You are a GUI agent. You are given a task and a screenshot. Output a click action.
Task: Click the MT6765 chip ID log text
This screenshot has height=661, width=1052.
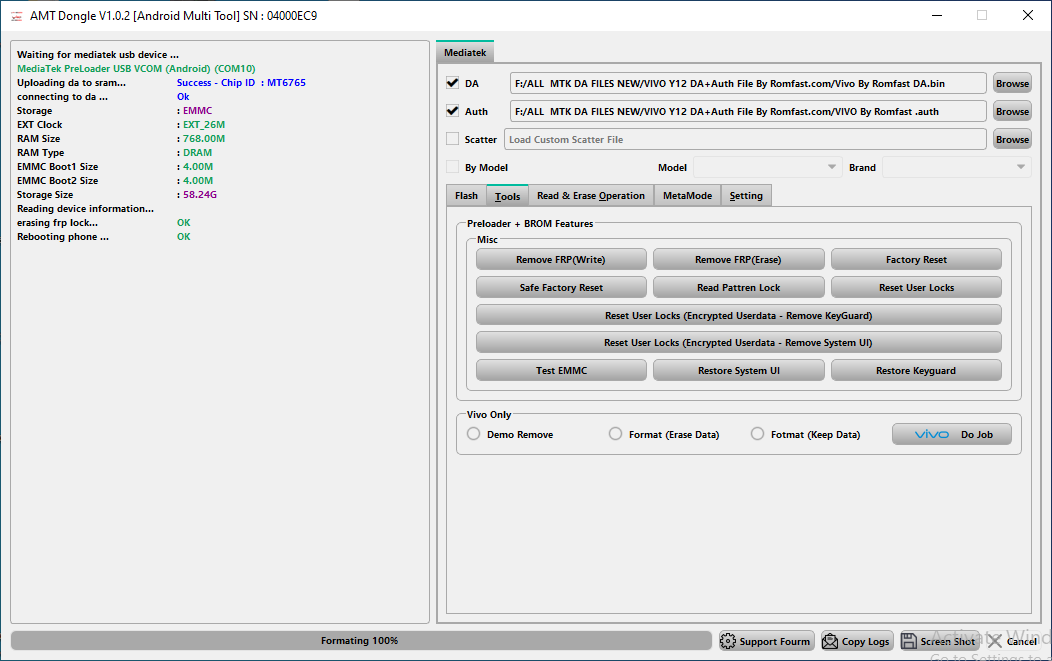coord(286,83)
